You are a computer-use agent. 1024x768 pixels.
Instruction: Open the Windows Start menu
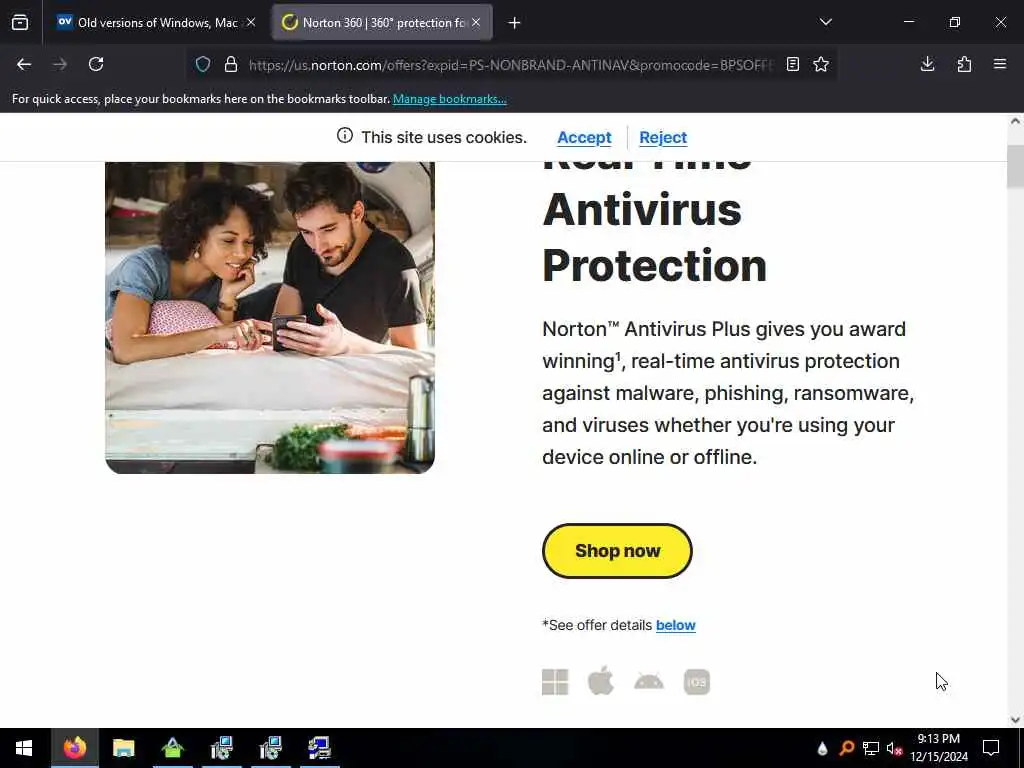24,748
